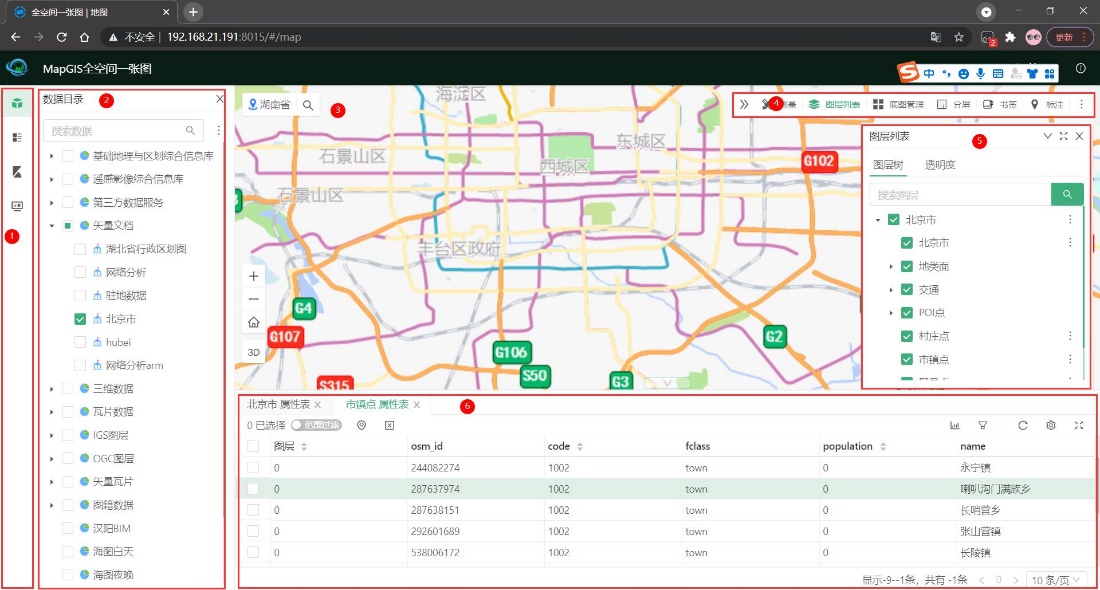Screen dimensions: 1100x590
Task: Toggle the 范围过滤 range filter switch
Action: [316, 425]
